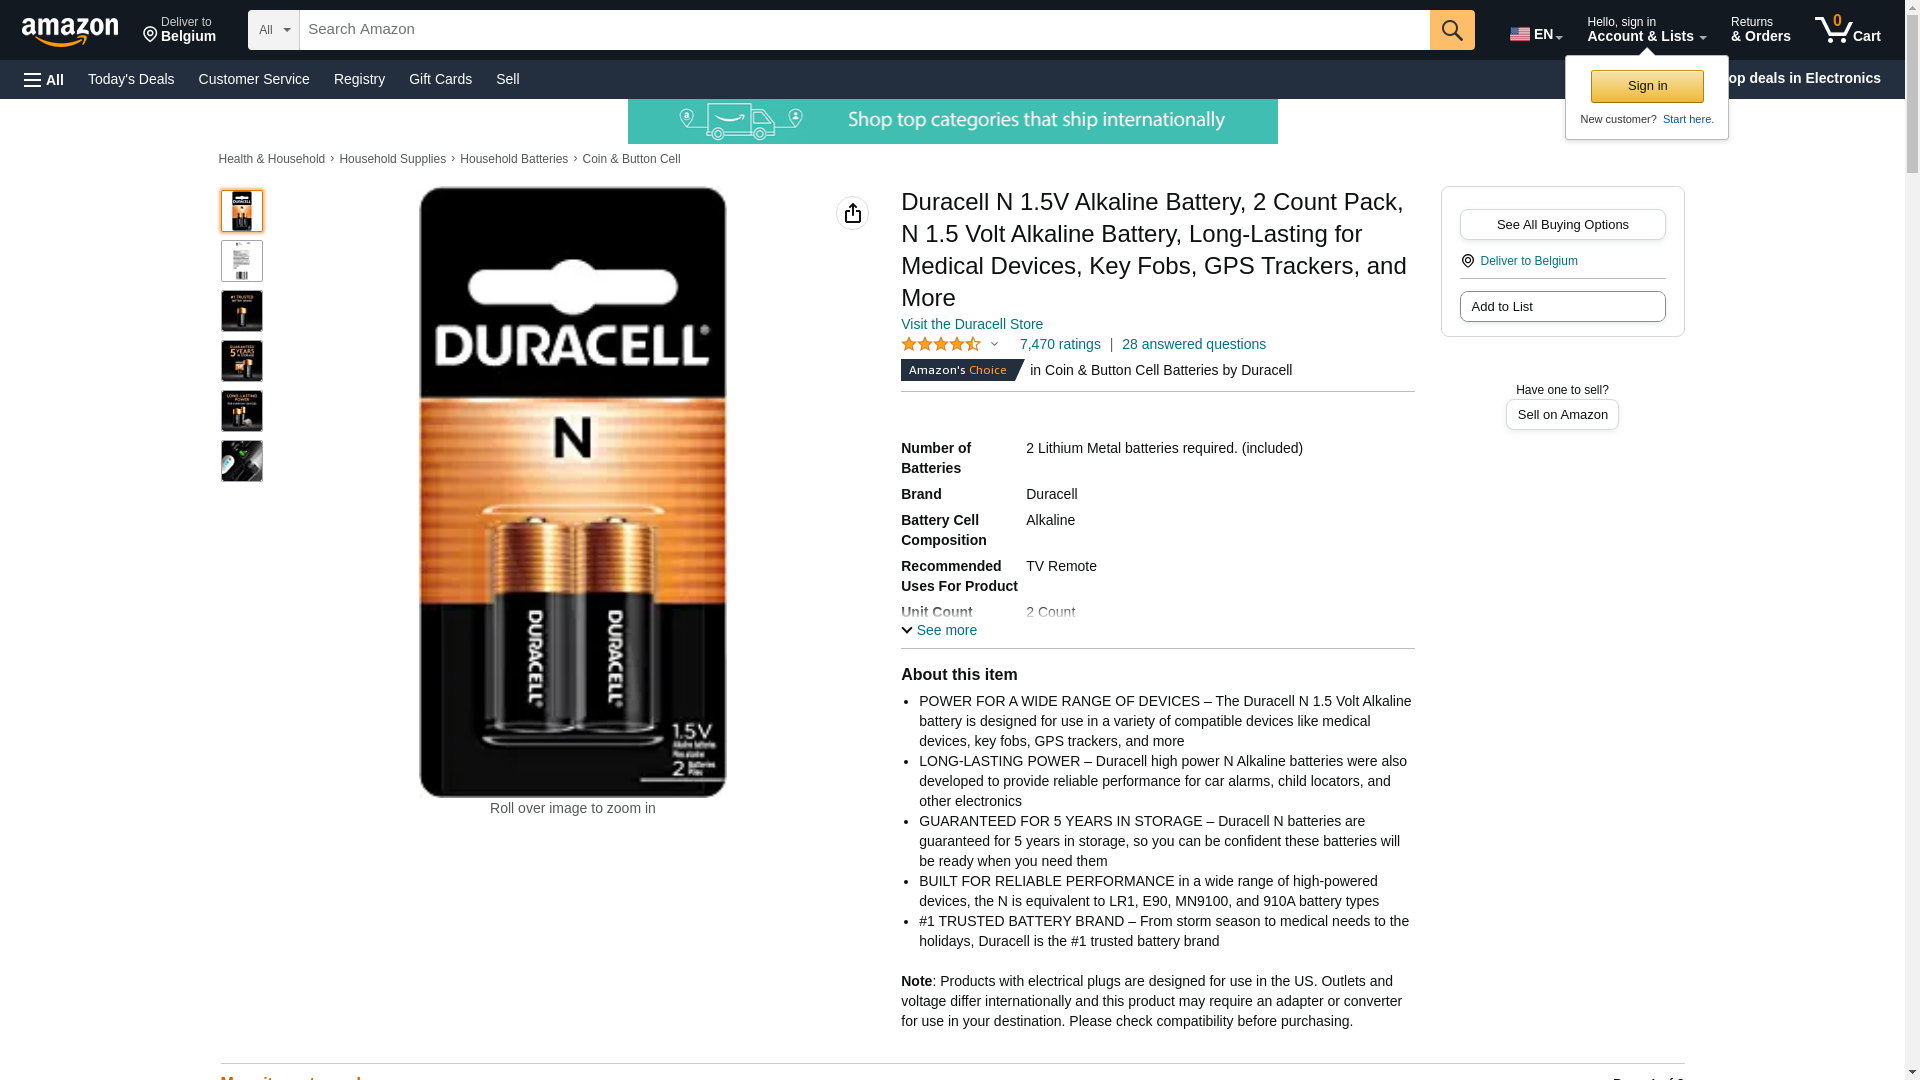Image resolution: width=1920 pixels, height=1080 pixels.
Task: Click the star rating icons
Action: [x=941, y=344]
